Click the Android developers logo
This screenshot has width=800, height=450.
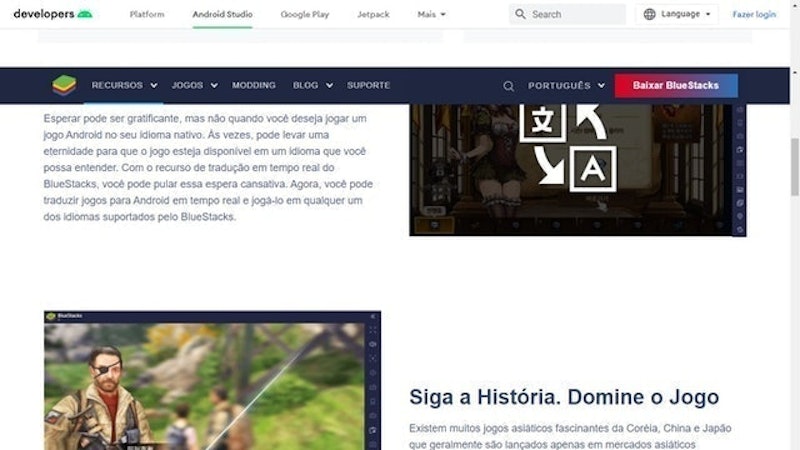click(53, 14)
